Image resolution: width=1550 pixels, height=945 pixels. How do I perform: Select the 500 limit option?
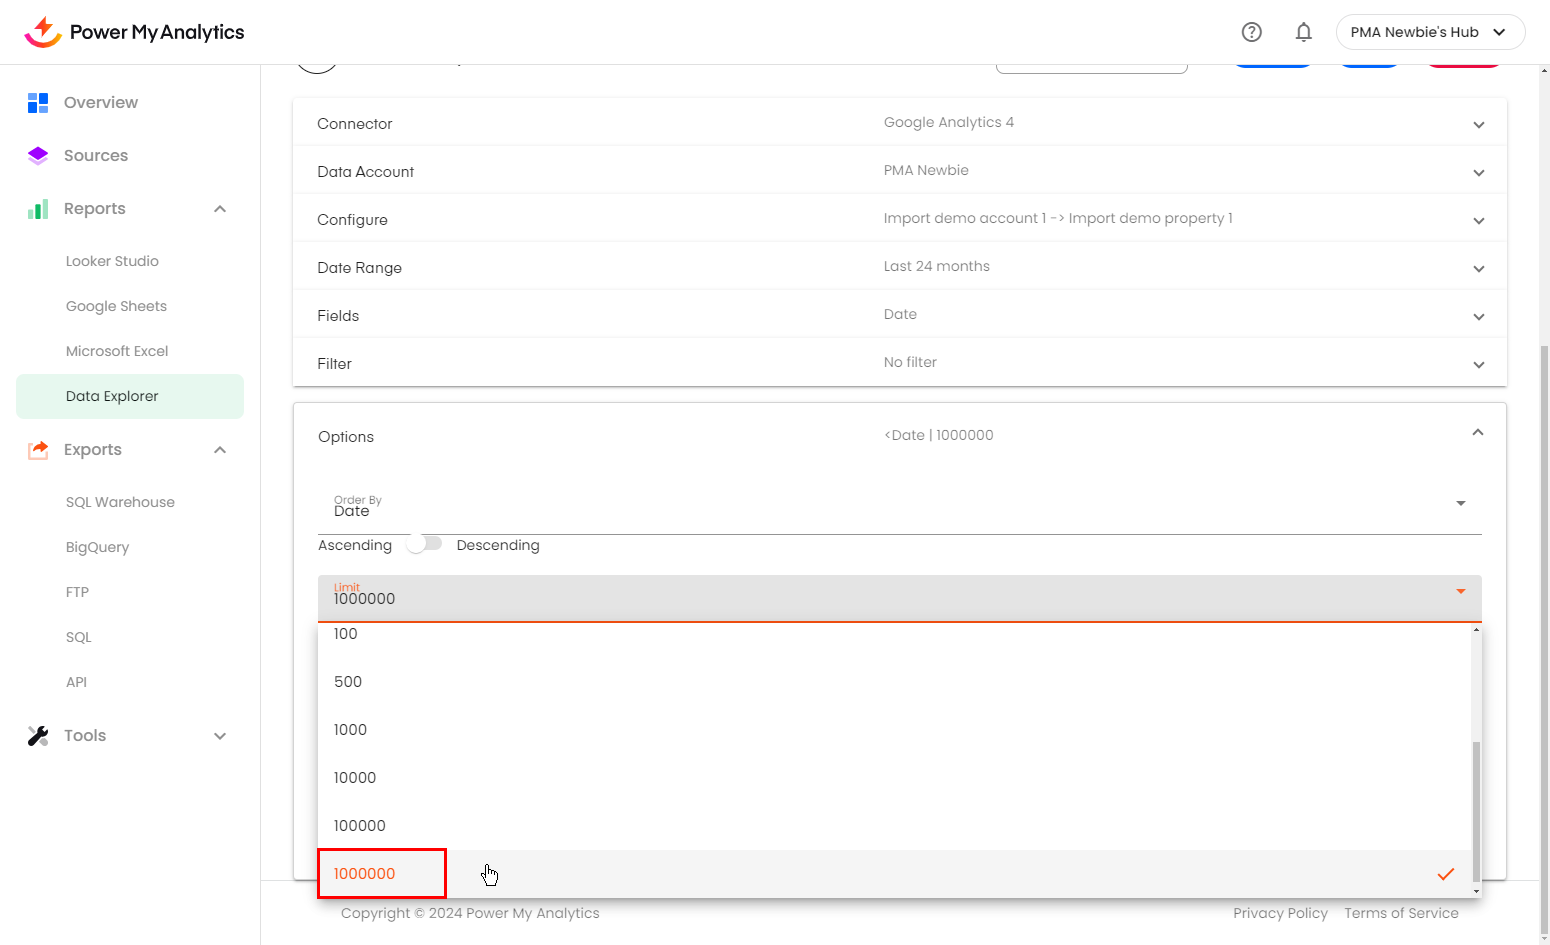tap(348, 682)
